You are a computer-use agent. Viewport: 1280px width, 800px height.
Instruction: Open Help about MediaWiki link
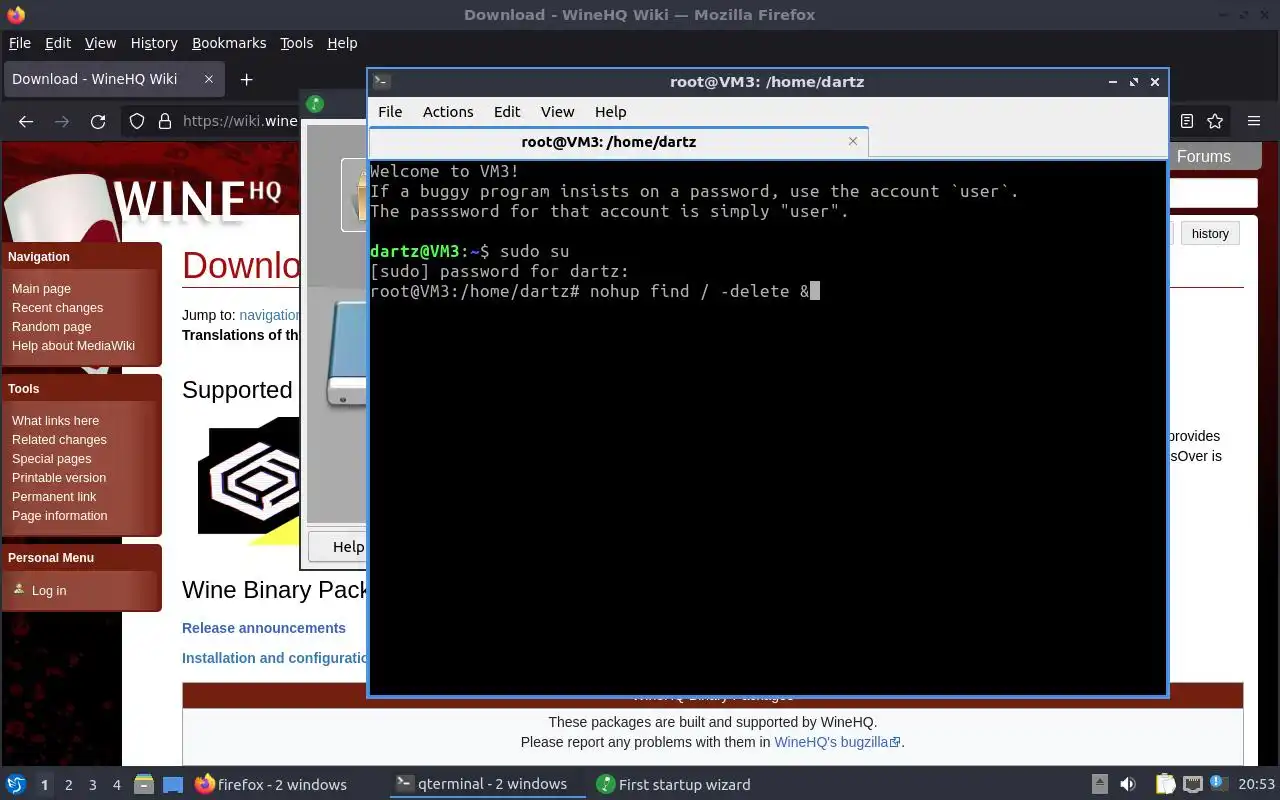coord(73,345)
